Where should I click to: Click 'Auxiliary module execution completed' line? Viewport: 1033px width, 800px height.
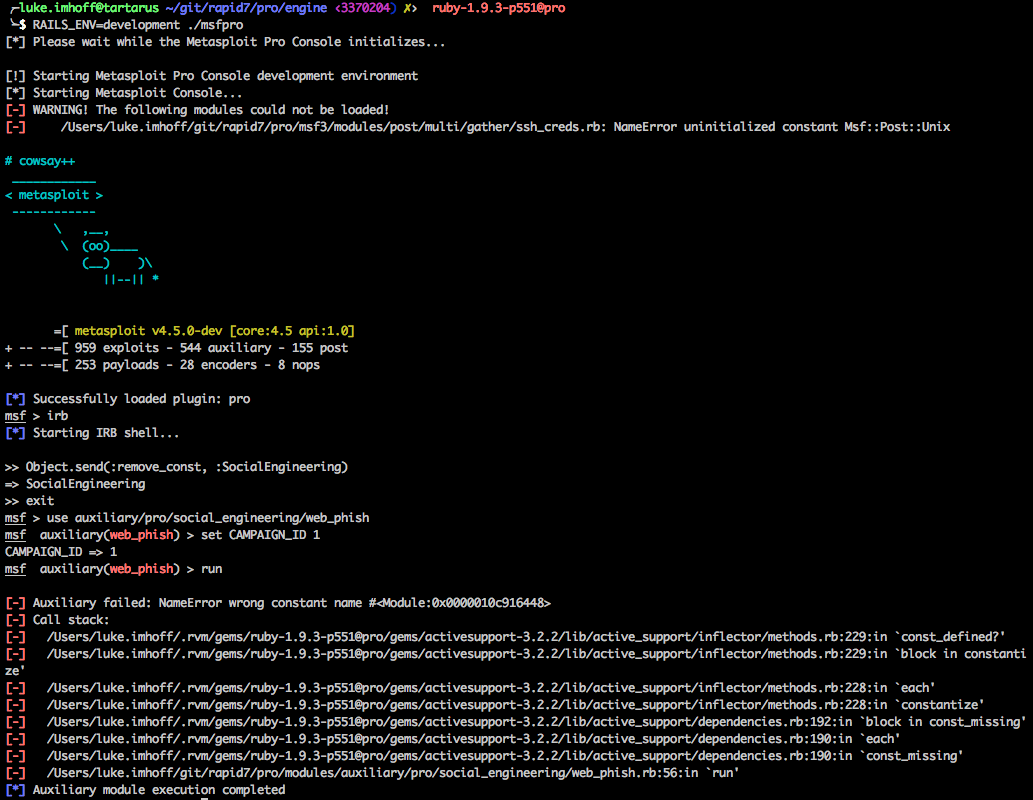tap(145, 790)
